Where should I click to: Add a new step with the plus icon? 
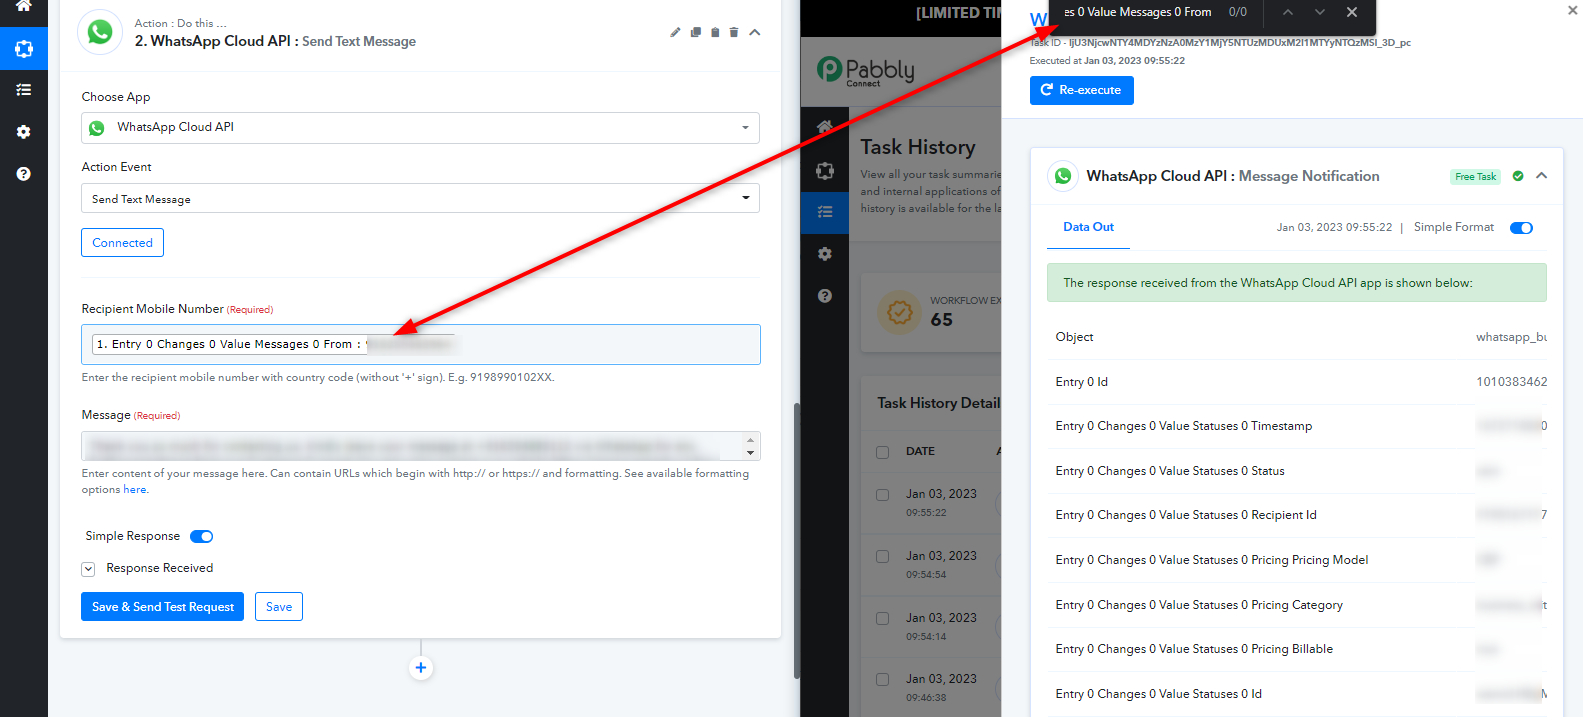[x=421, y=668]
